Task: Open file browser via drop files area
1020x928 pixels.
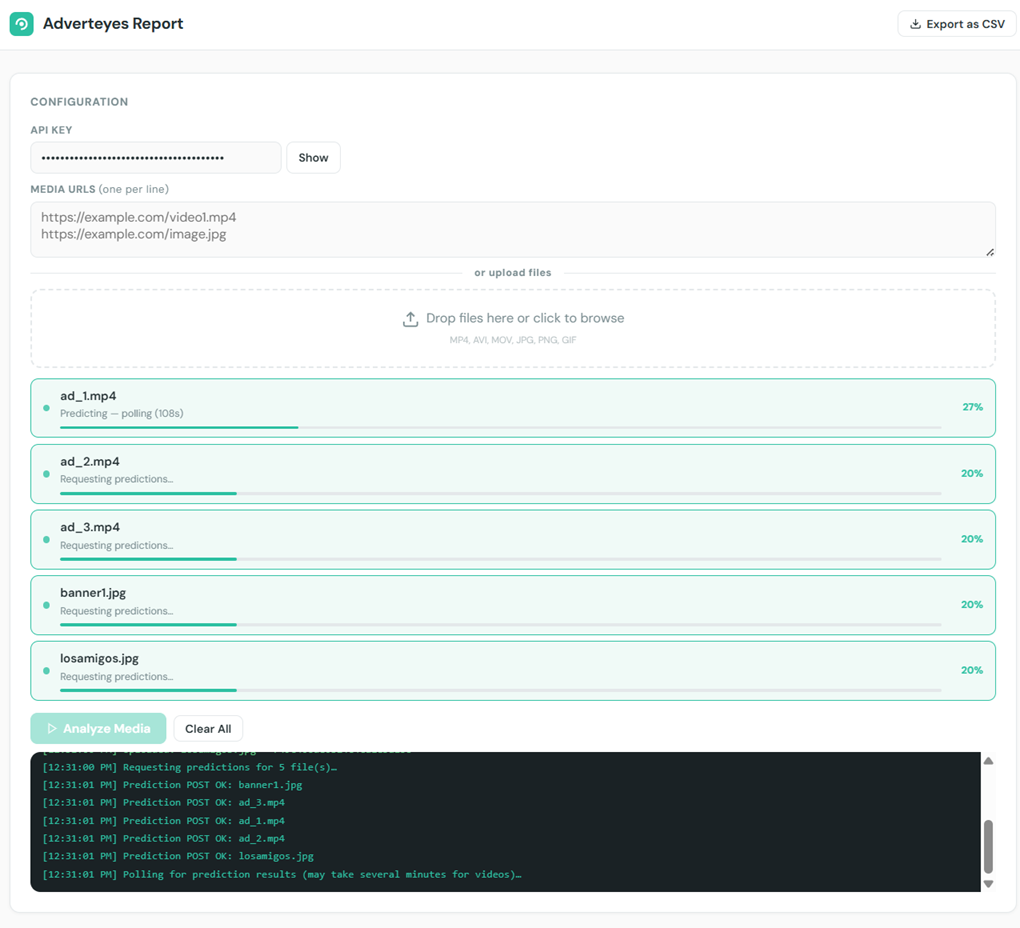Action: click(513, 328)
